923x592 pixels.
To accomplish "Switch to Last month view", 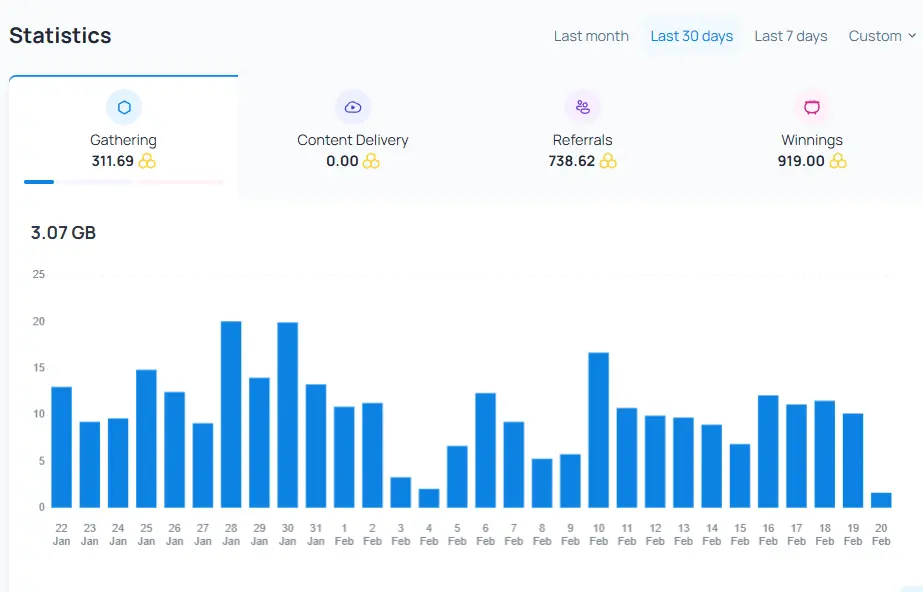I will tap(591, 36).
